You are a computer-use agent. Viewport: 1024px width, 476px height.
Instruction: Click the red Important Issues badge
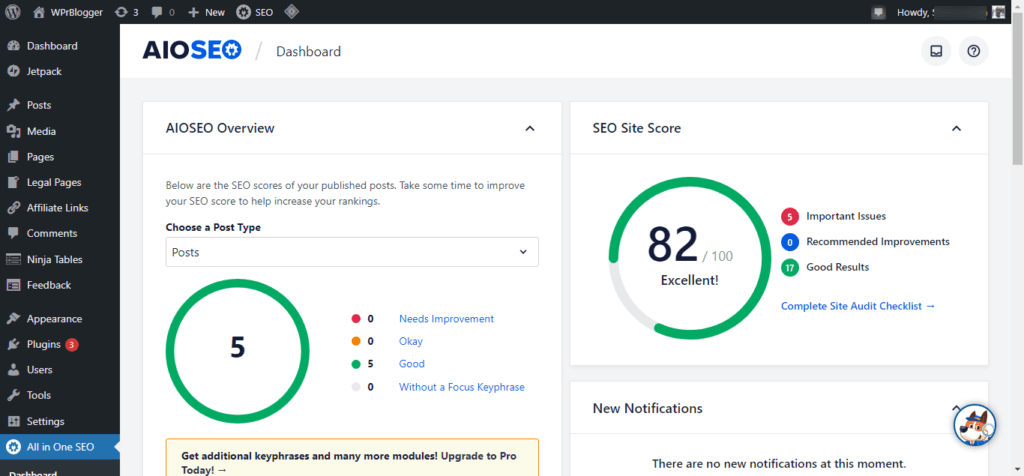pyautogui.click(x=790, y=216)
